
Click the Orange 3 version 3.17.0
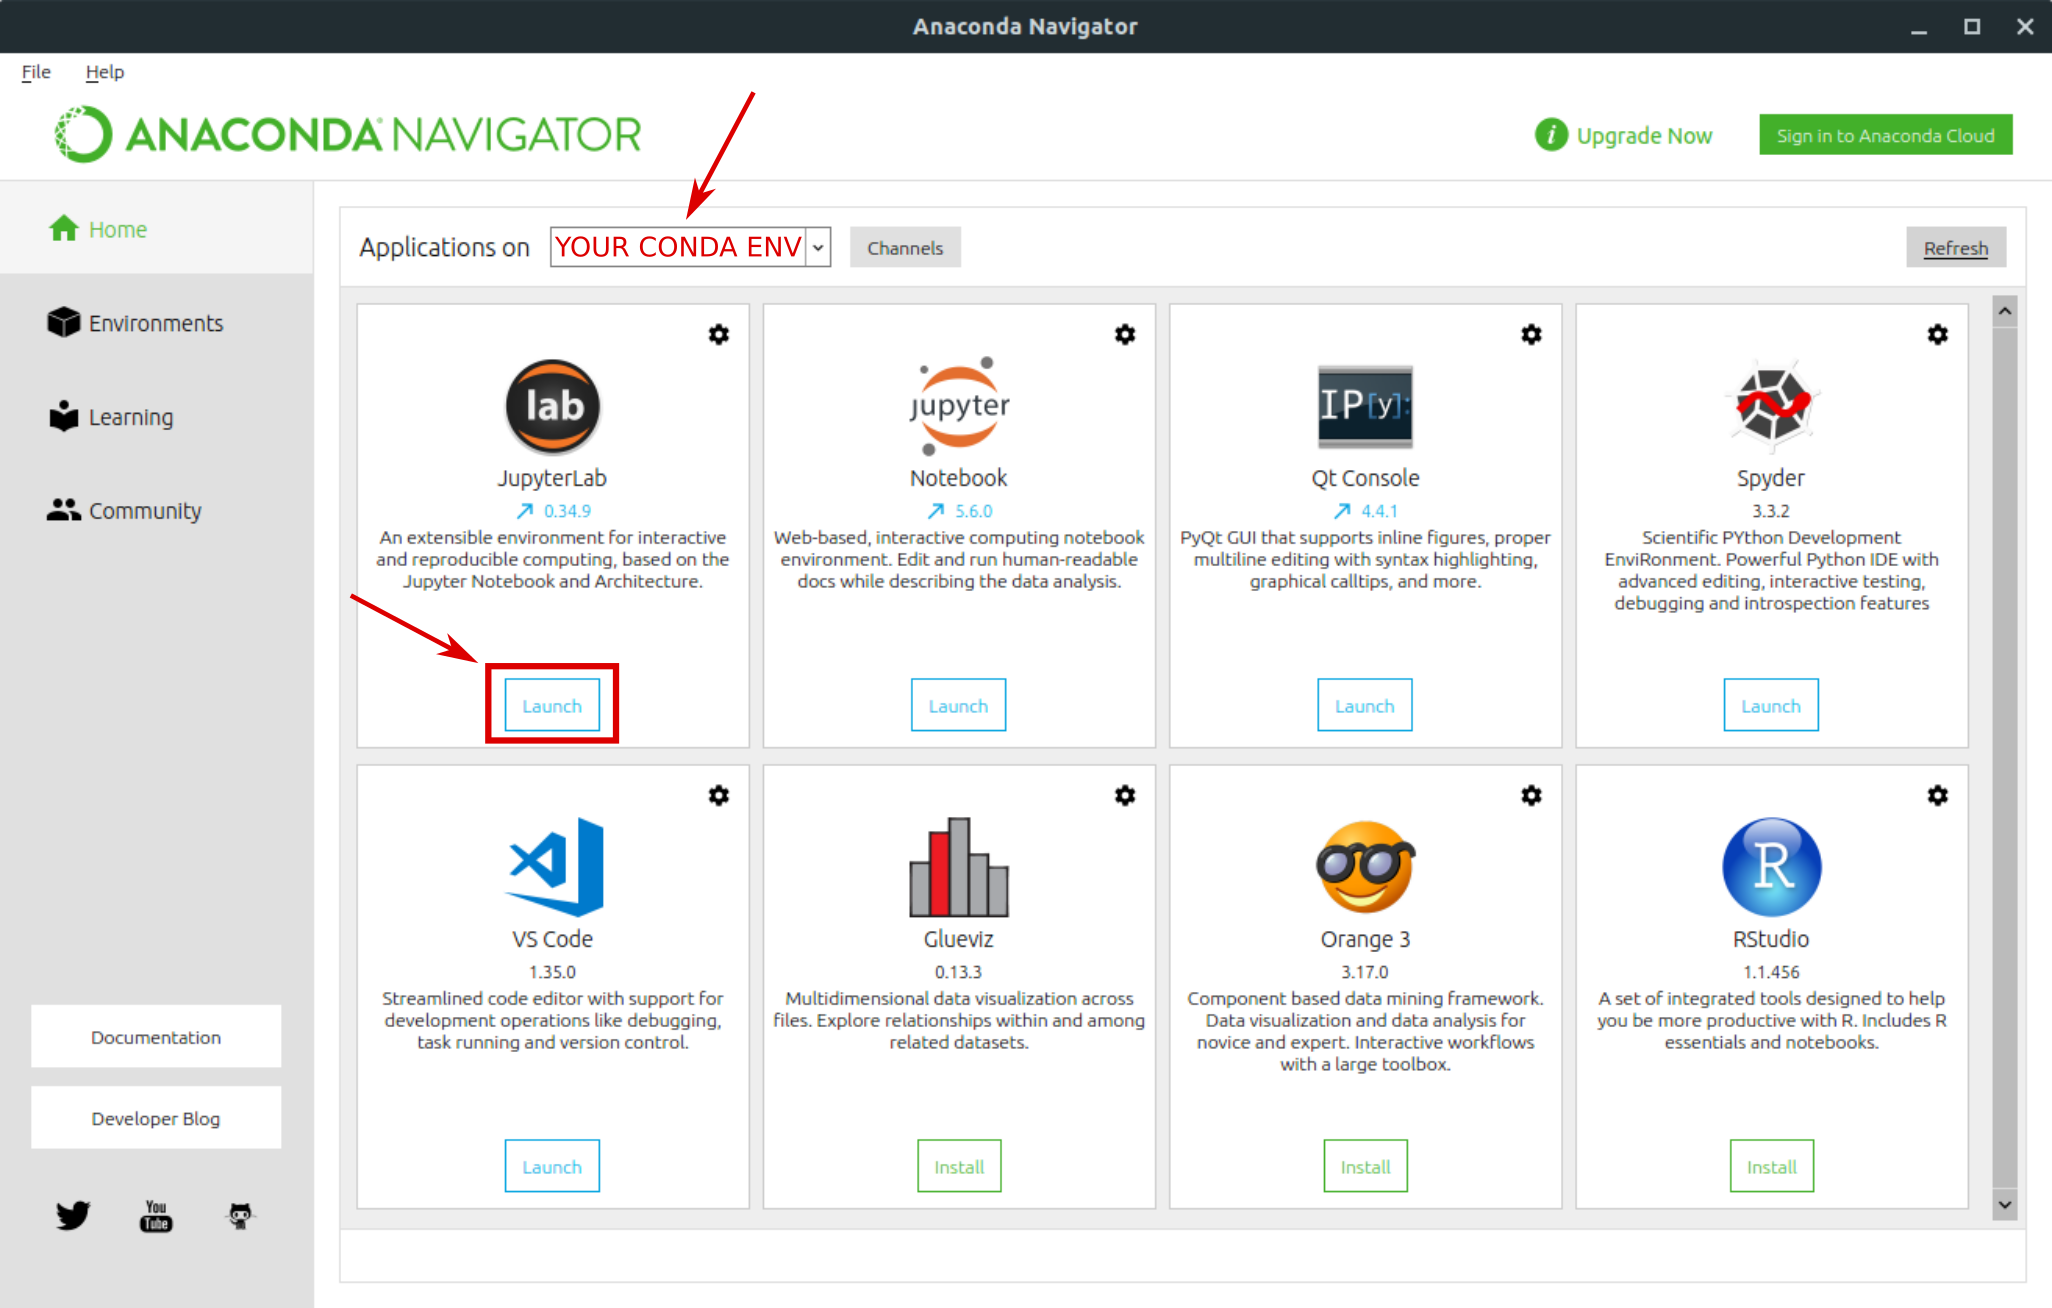pyautogui.click(x=1365, y=972)
